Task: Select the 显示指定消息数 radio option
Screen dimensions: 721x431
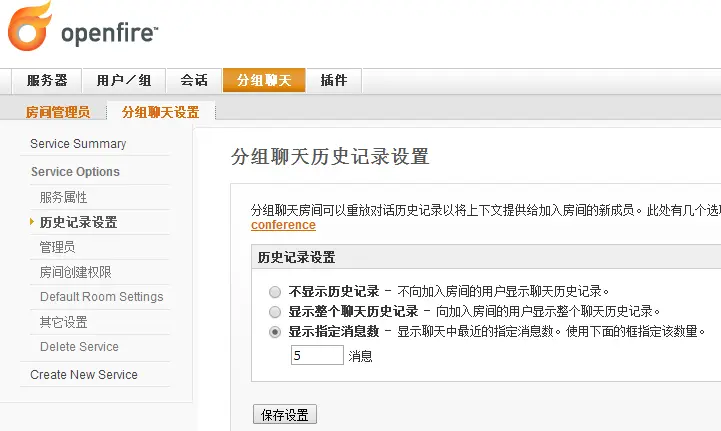Action: pos(275,332)
